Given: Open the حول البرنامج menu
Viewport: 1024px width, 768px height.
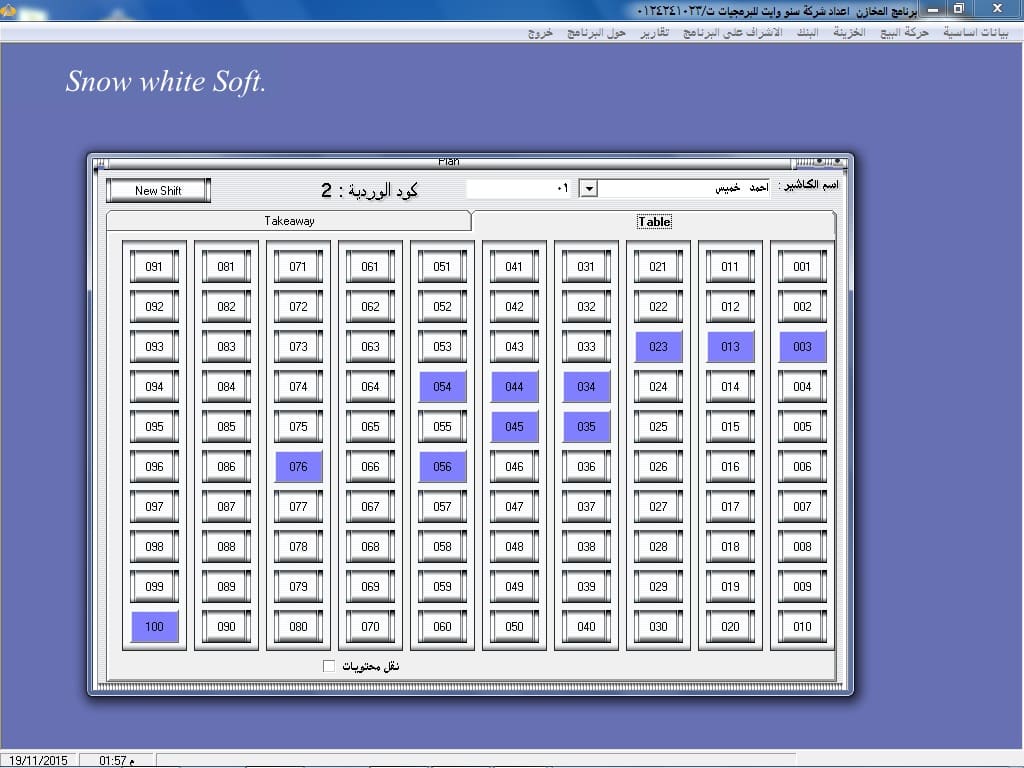Looking at the screenshot, I should (596, 32).
